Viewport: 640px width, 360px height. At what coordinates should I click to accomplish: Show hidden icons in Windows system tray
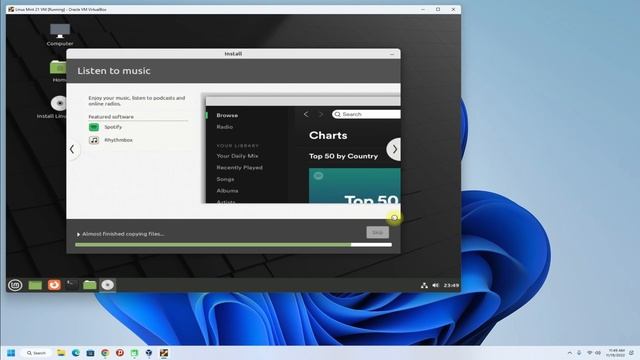click(570, 353)
